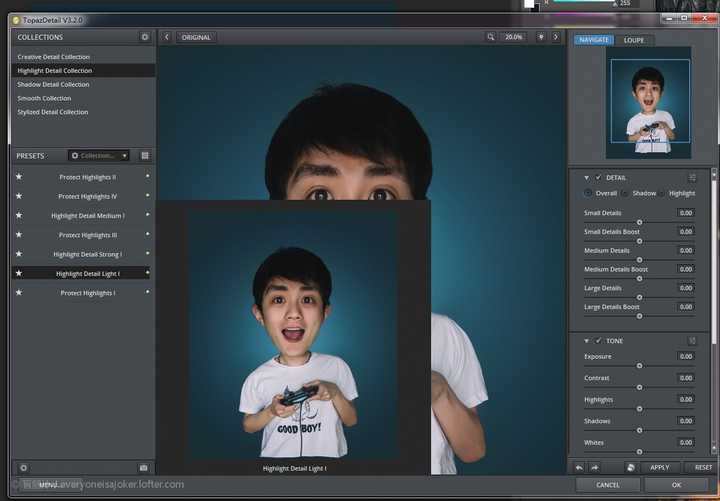Click next arrow right of light bulb
The height and width of the screenshot is (501, 720).
click(x=556, y=37)
